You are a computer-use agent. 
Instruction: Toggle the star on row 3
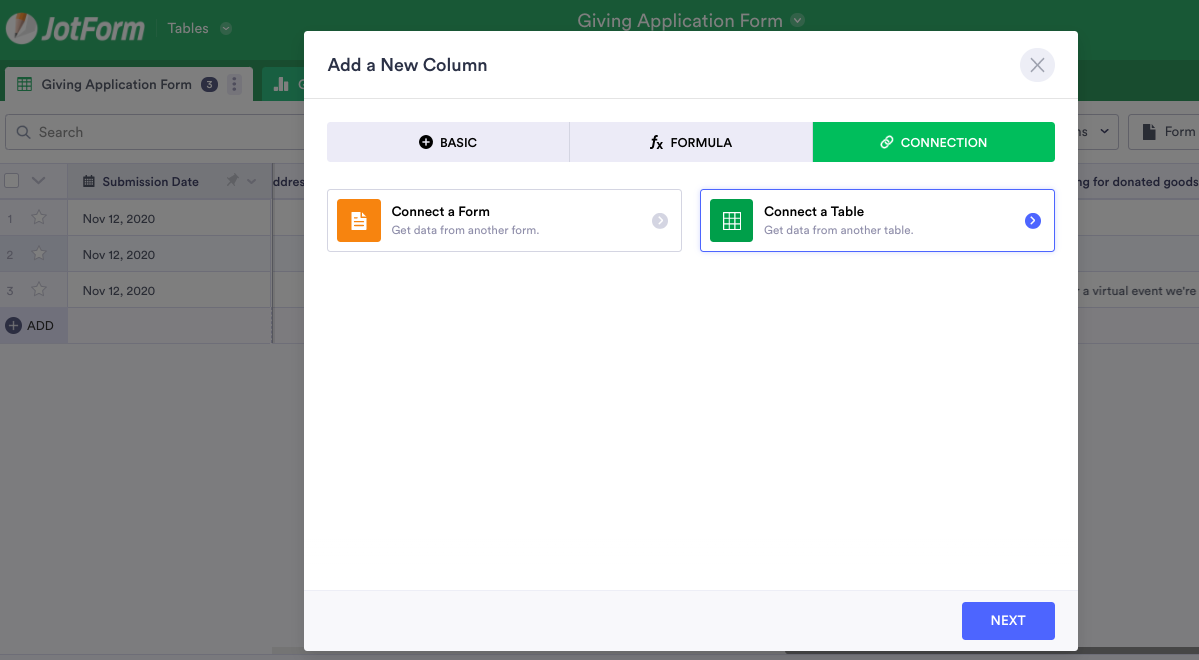(x=39, y=290)
